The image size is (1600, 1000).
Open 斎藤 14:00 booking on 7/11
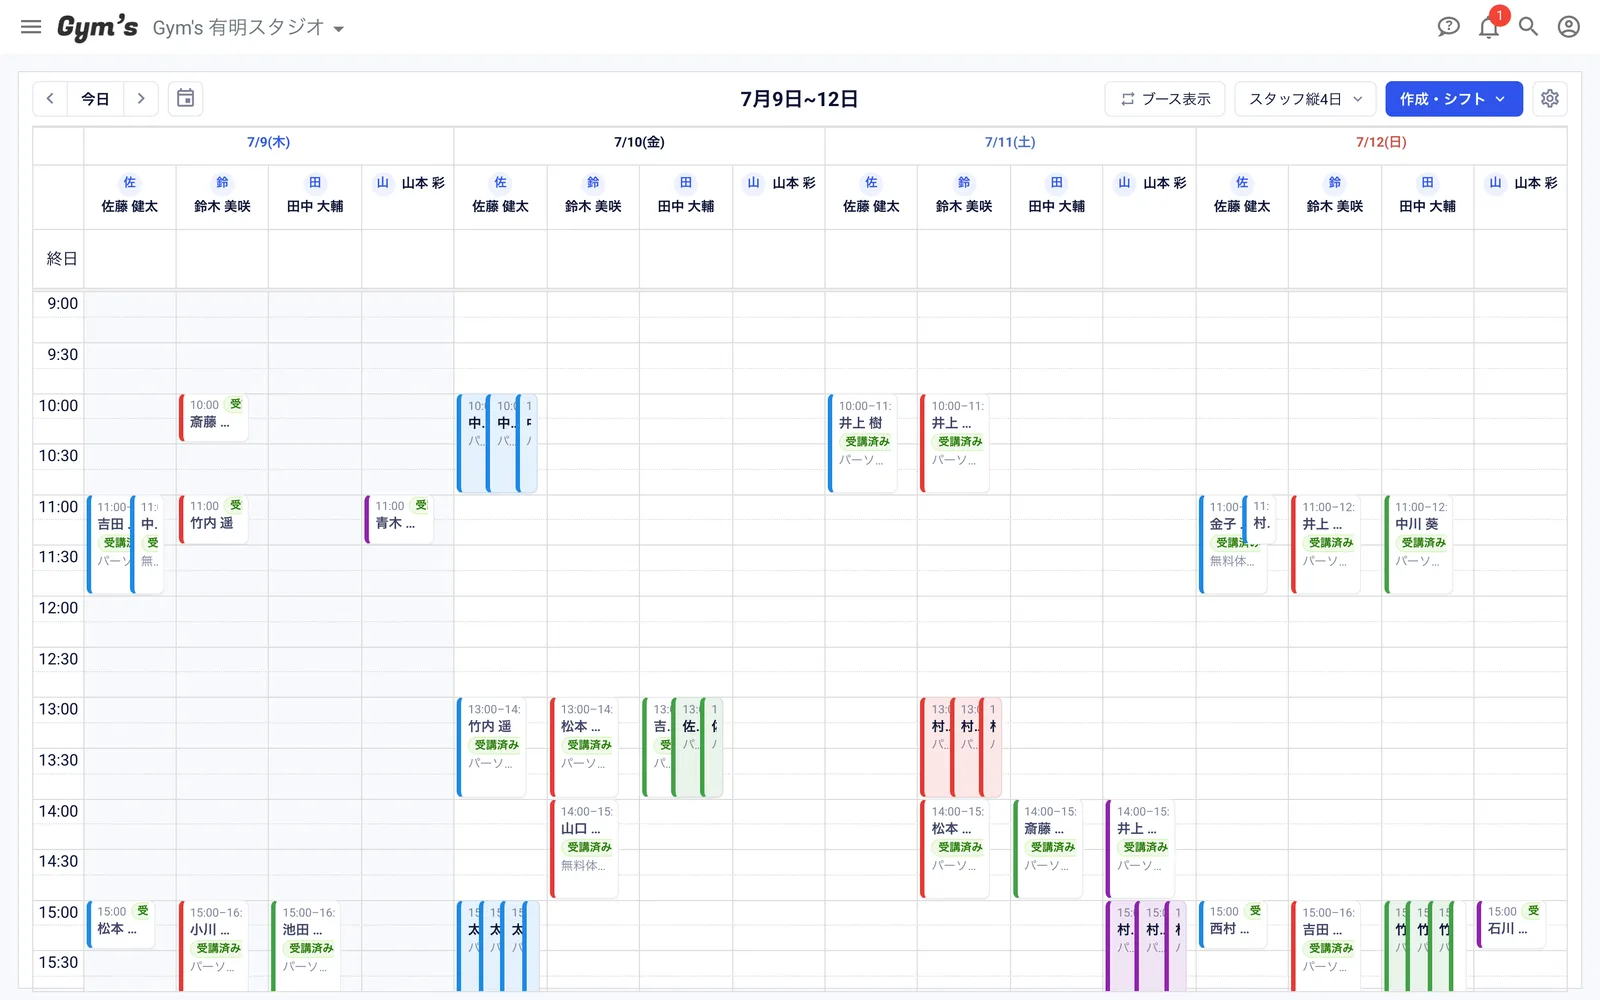click(x=1048, y=848)
